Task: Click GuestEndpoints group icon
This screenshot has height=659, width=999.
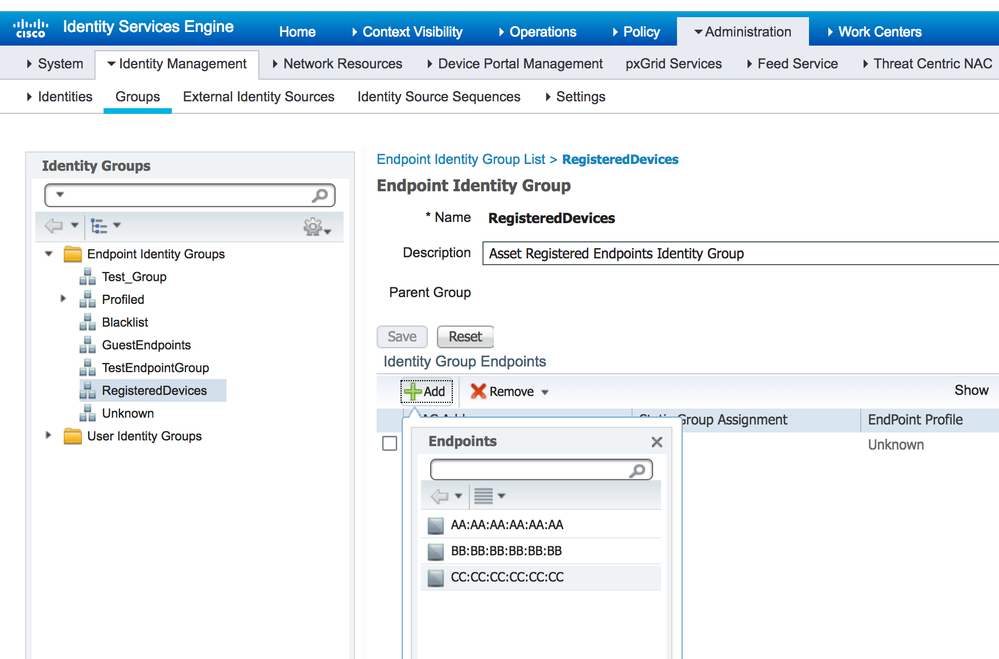Action: tap(88, 345)
